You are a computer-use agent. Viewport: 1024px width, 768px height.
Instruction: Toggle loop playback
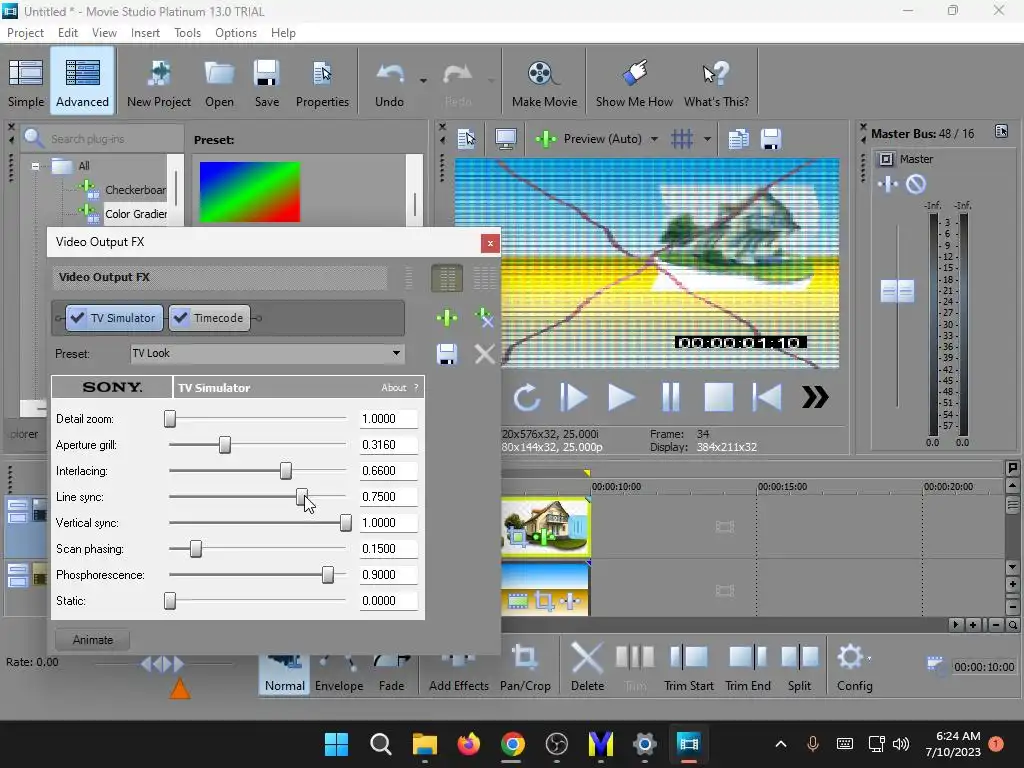(526, 397)
